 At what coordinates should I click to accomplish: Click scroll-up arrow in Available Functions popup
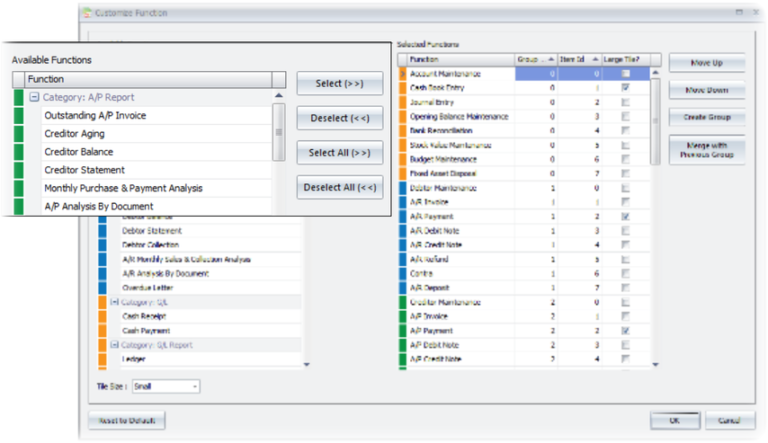279,97
